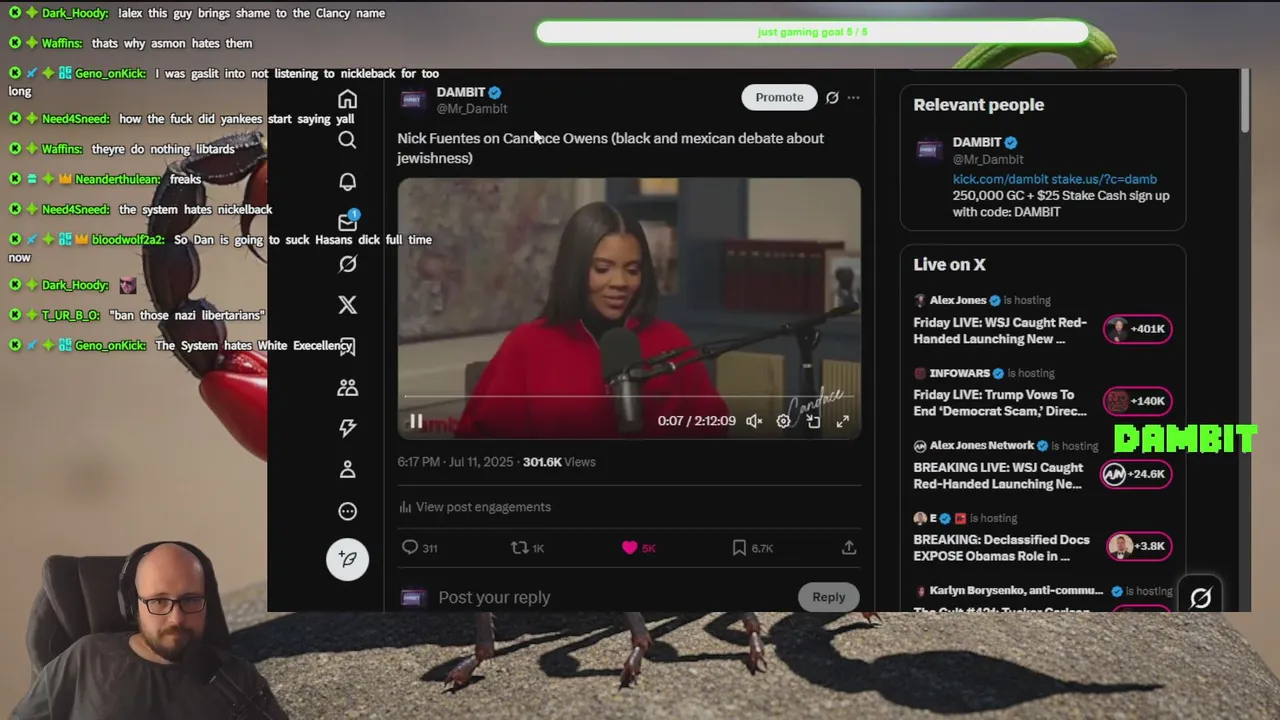Image resolution: width=1280 pixels, height=720 pixels.
Task: Click Alex Jones host name in Live on X
Action: 958,300
